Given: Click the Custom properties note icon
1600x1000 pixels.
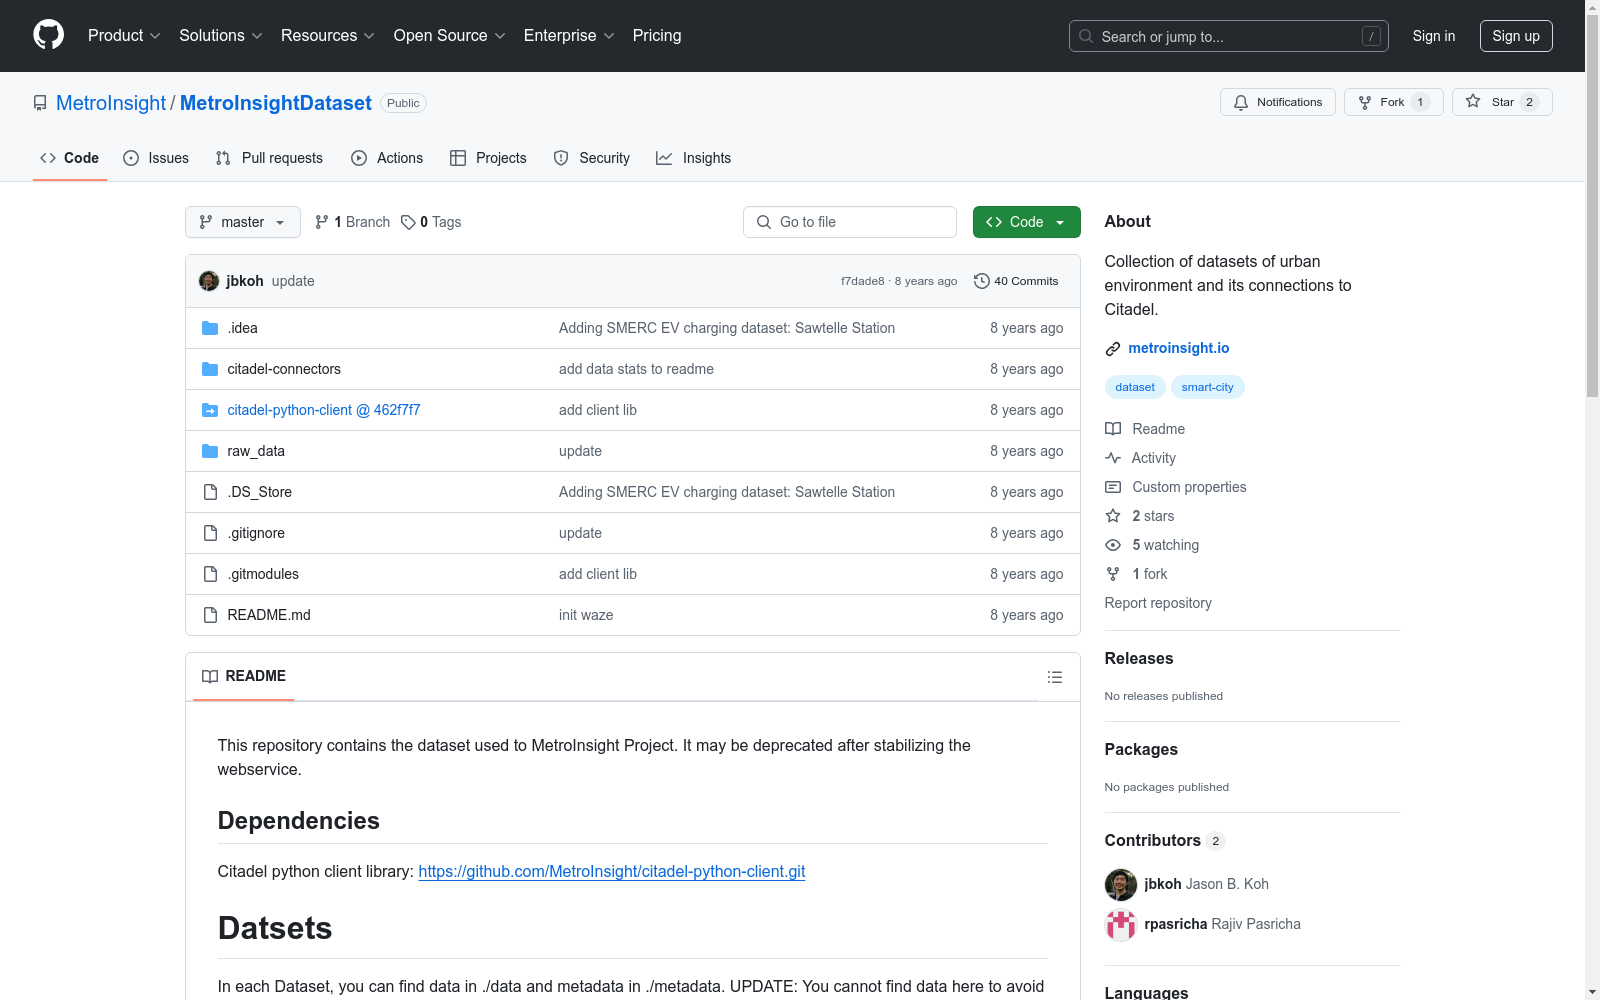Looking at the screenshot, I should pos(1113,487).
